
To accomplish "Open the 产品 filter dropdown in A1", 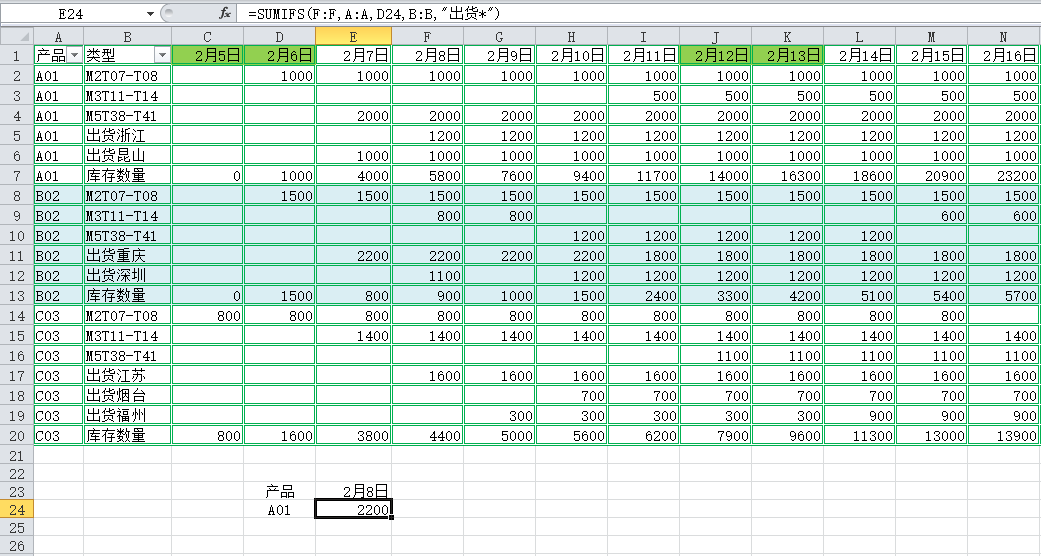I will [x=74, y=55].
